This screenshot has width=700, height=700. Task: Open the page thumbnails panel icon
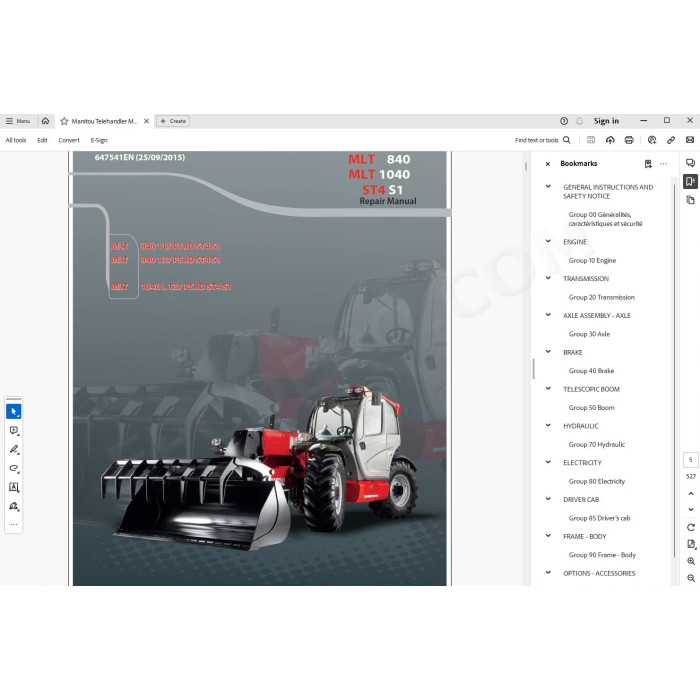(x=691, y=200)
